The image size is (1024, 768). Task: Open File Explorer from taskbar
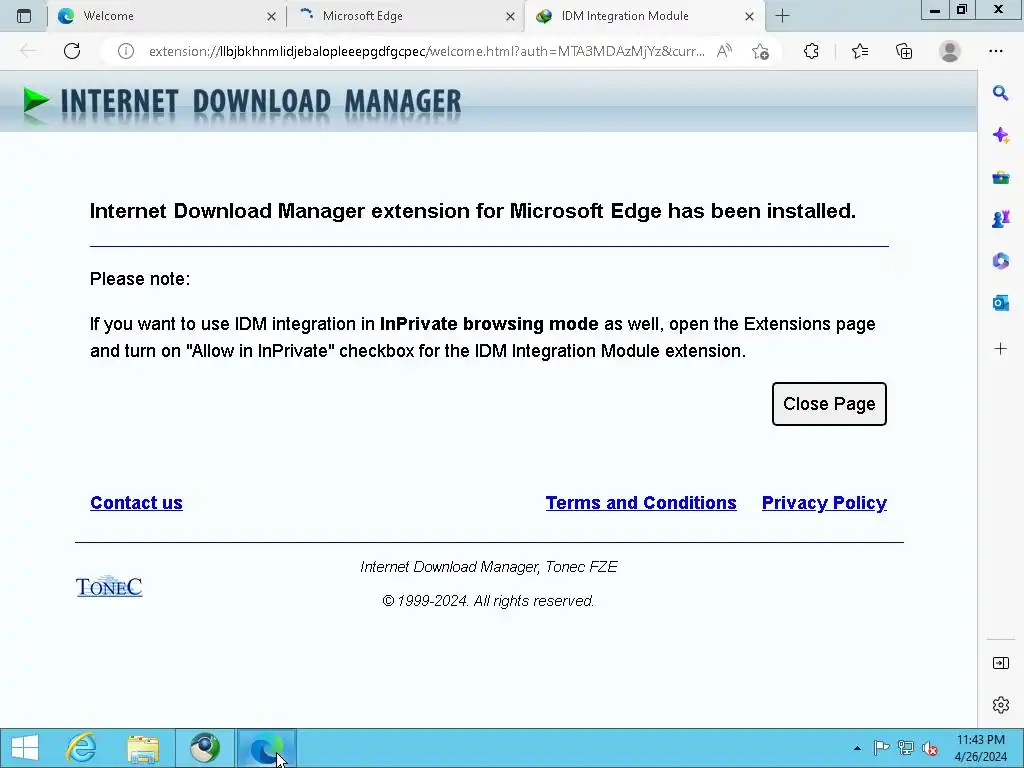tap(143, 748)
